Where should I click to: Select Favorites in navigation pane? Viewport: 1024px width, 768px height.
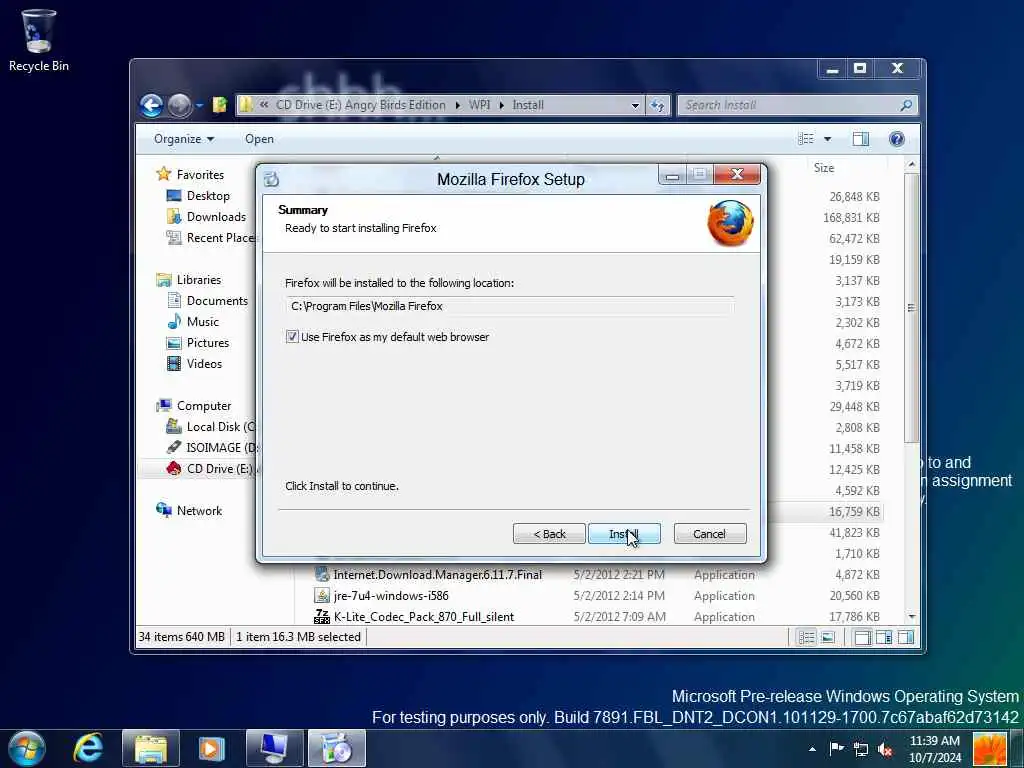point(200,174)
